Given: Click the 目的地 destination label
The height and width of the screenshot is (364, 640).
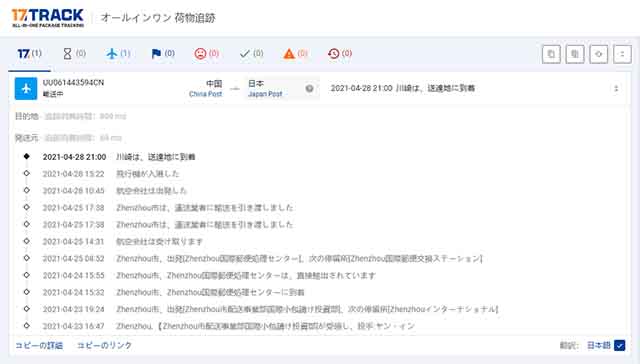Looking at the screenshot, I should click(27, 116).
